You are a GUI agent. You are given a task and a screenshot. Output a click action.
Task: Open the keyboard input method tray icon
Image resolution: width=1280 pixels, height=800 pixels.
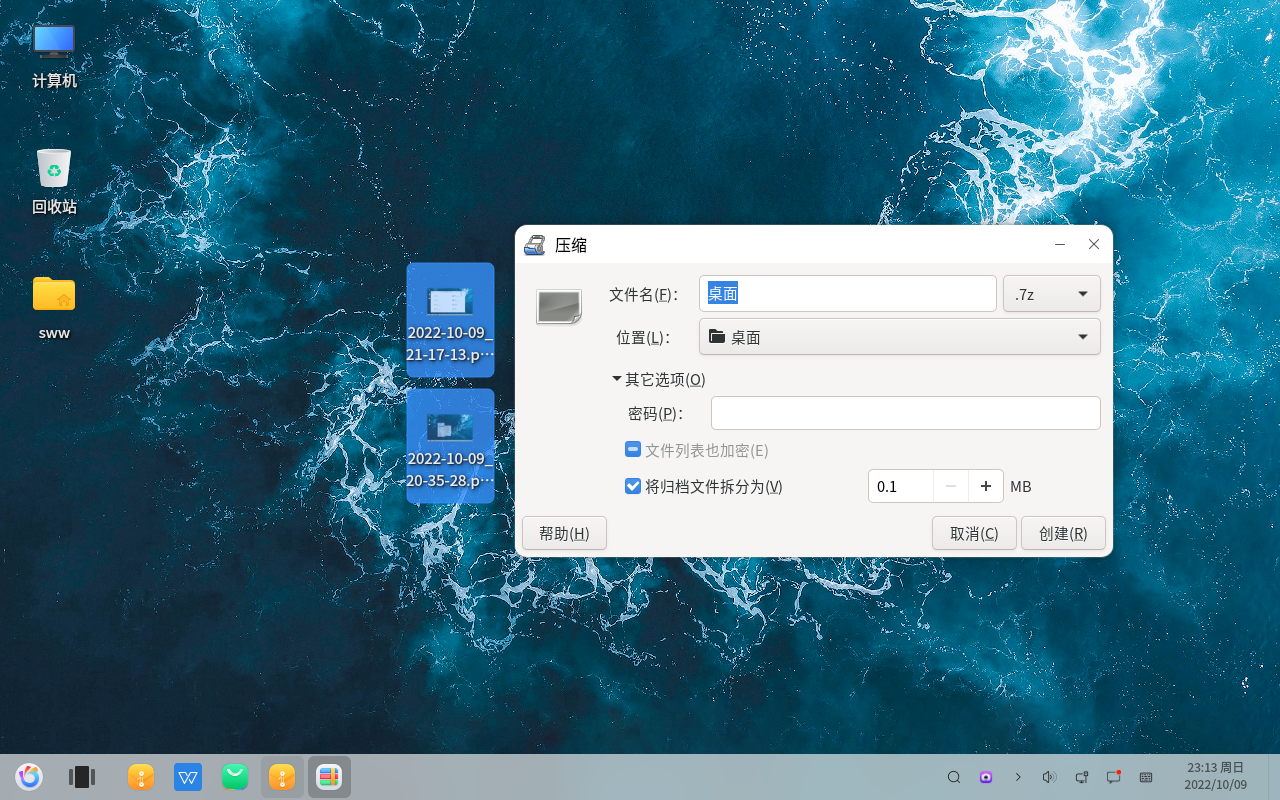tap(1146, 777)
